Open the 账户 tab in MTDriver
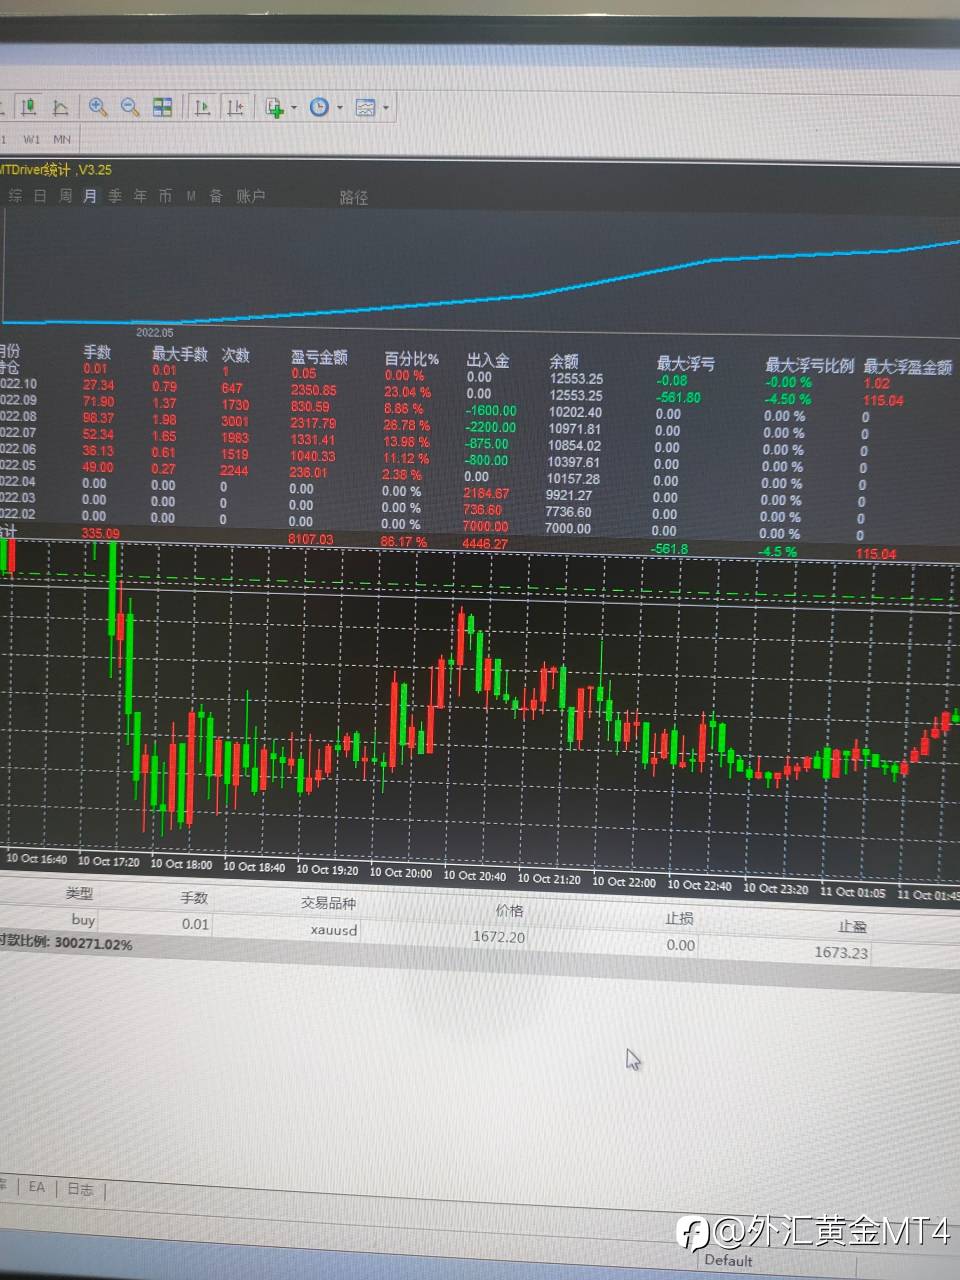Image resolution: width=960 pixels, height=1280 pixels. click(x=251, y=196)
